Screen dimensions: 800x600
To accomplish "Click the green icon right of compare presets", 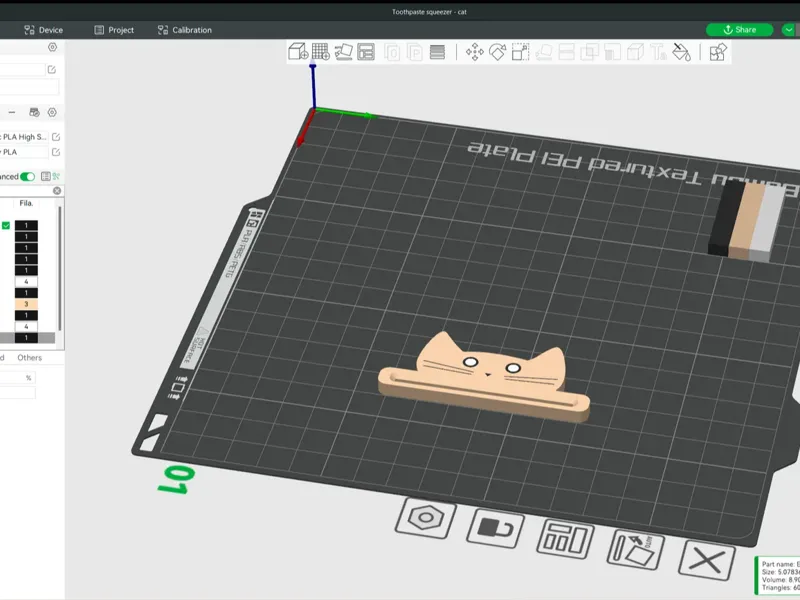I will coord(56,177).
